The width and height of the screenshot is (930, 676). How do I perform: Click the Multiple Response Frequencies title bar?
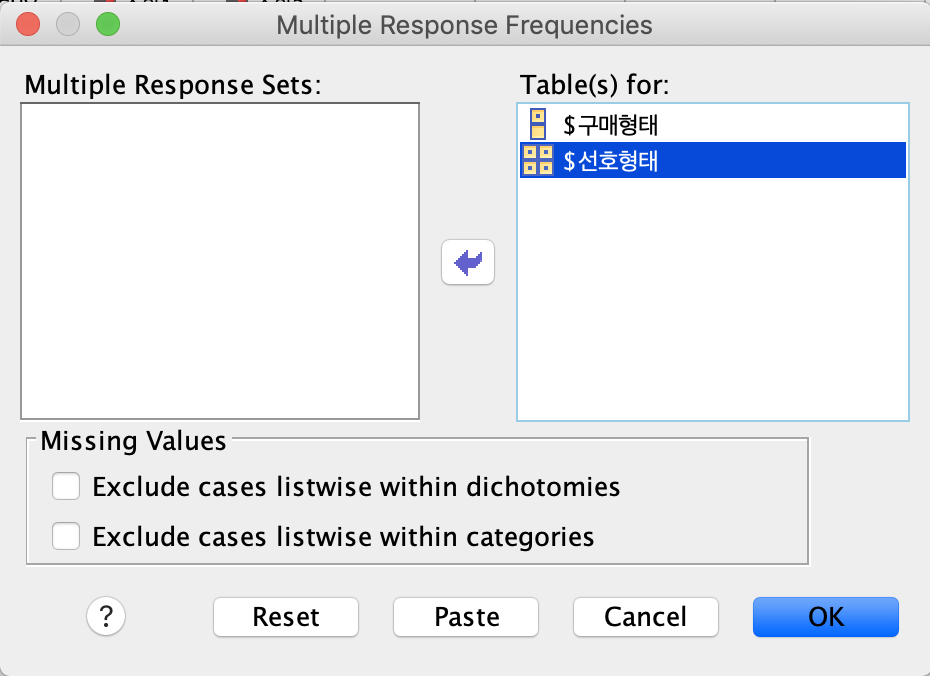pos(464,25)
